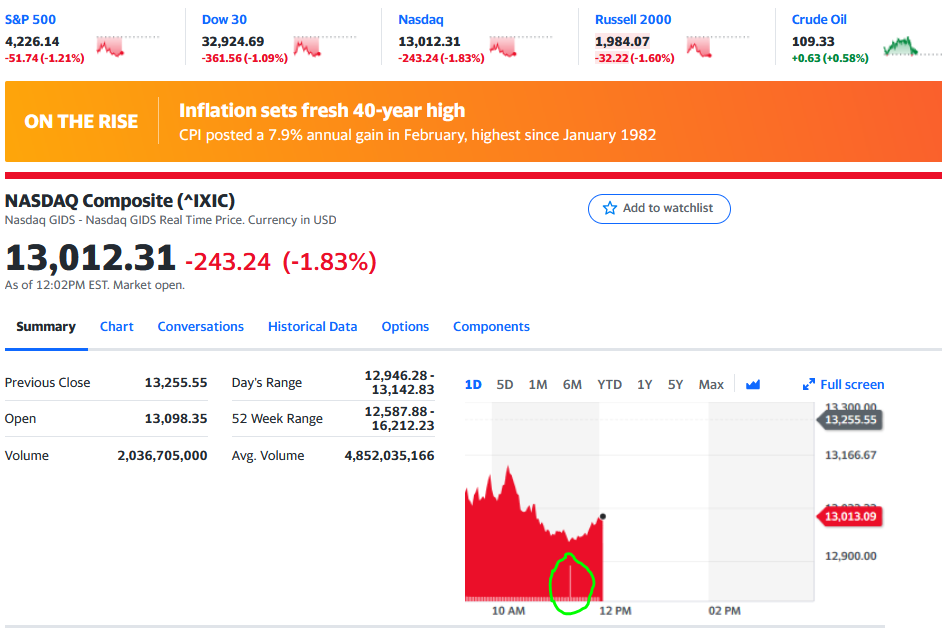Switch chart range to 1Y

coord(645,384)
